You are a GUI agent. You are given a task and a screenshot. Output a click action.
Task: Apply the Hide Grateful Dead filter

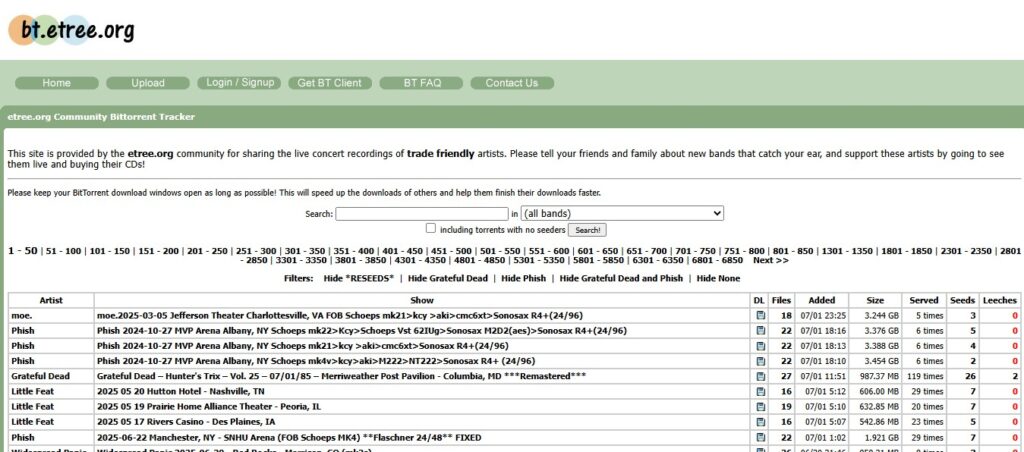click(448, 278)
